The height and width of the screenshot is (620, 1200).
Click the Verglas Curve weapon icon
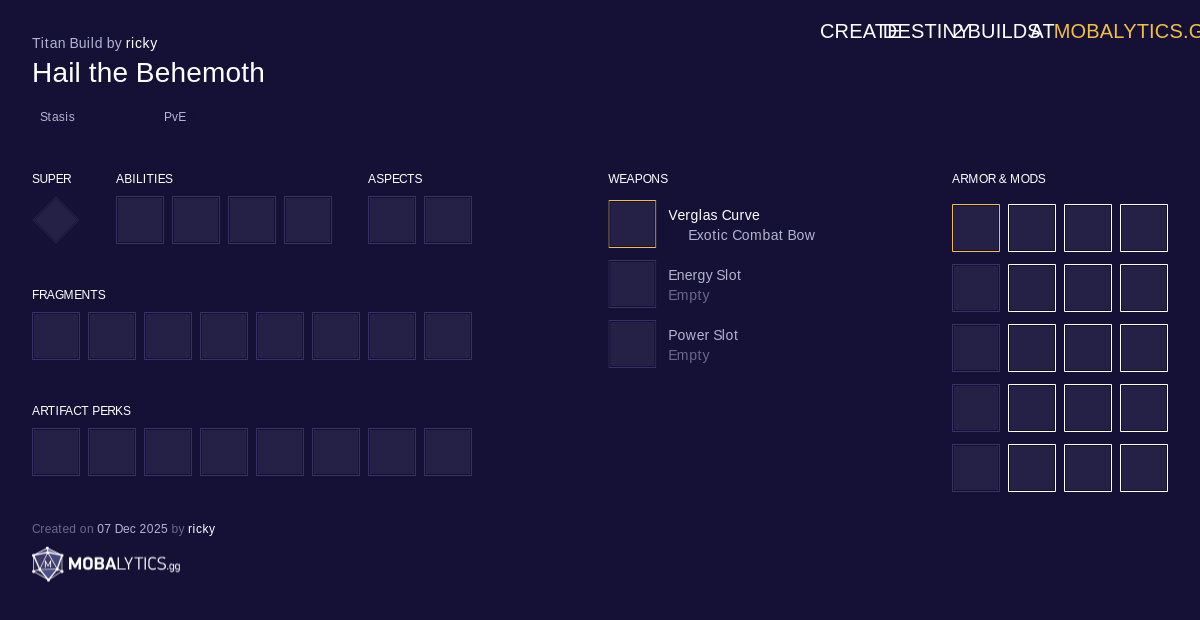(632, 224)
